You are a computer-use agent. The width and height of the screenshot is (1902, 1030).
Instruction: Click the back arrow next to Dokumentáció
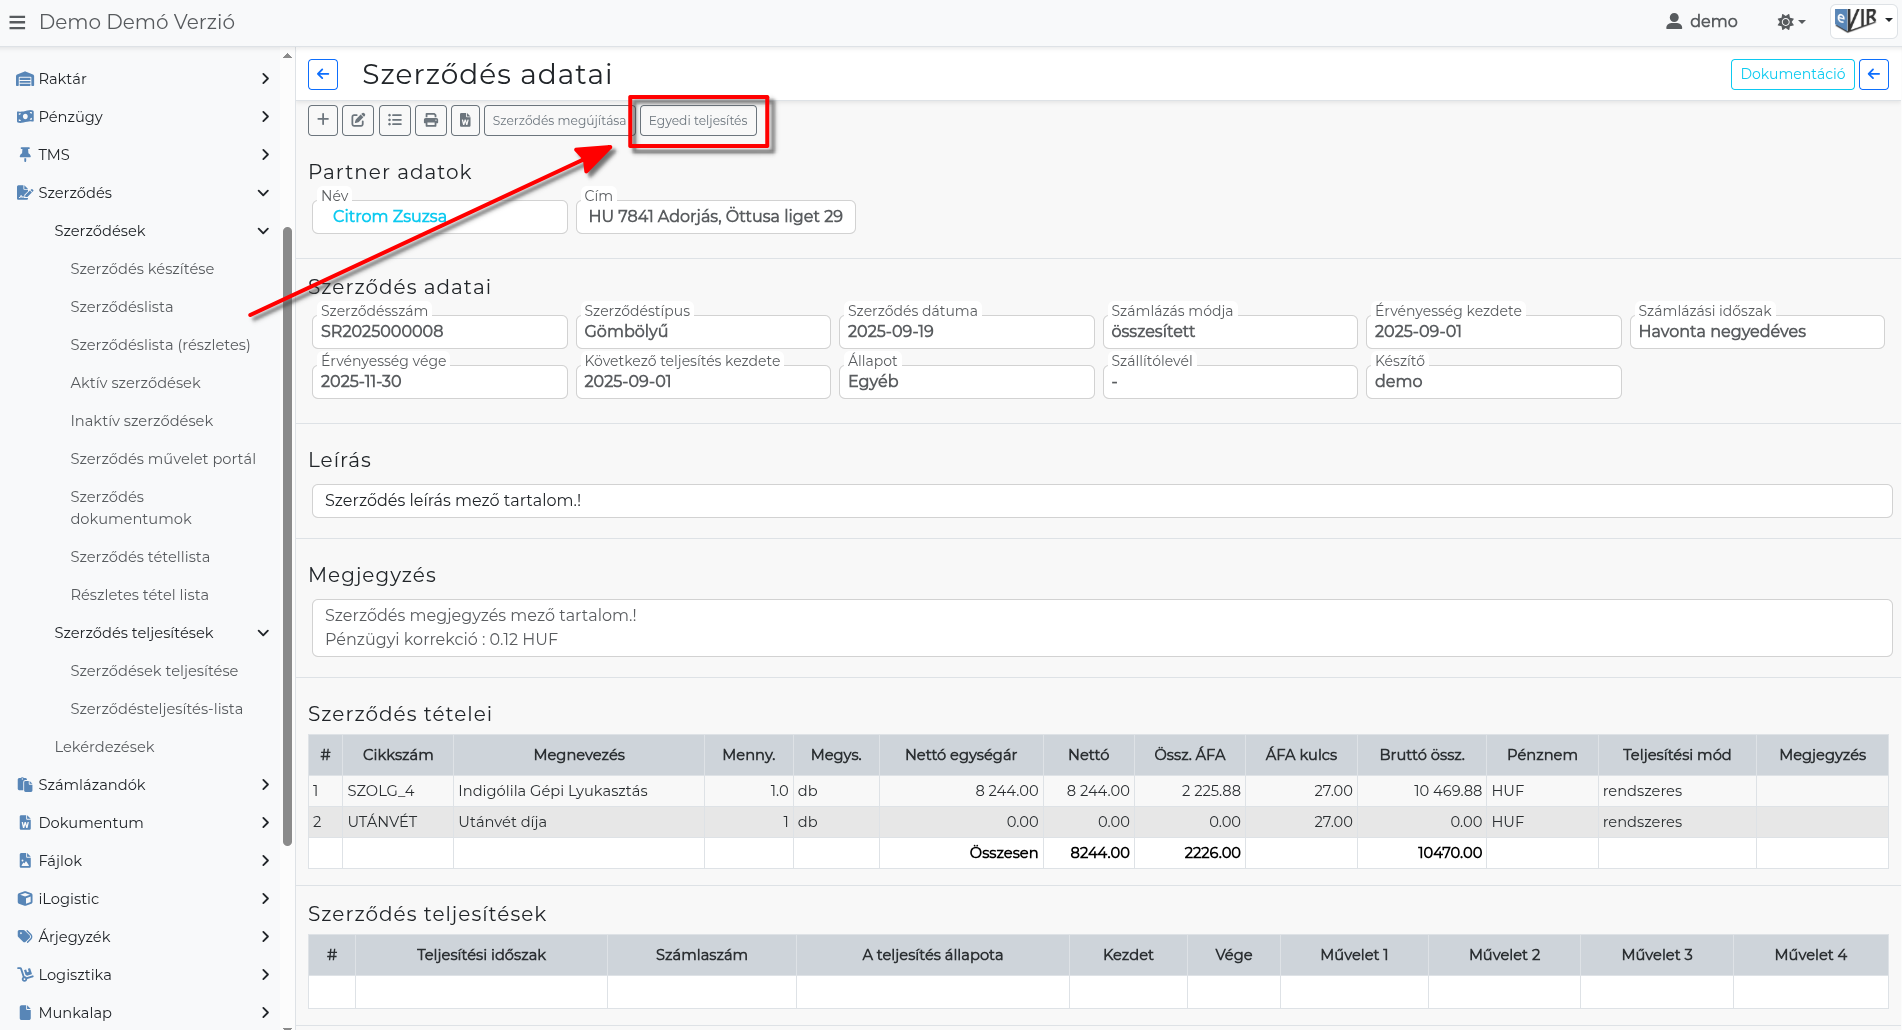click(x=1873, y=74)
